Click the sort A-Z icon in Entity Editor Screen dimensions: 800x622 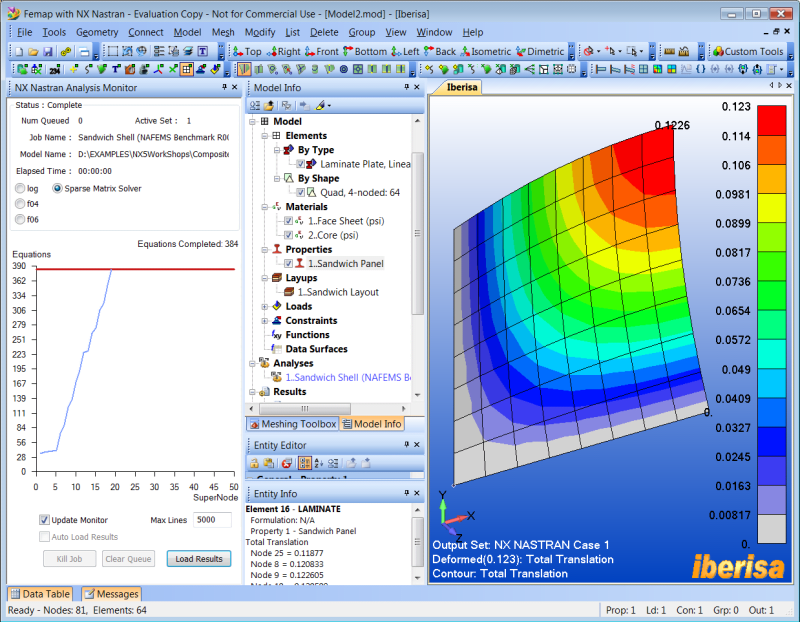[319, 463]
